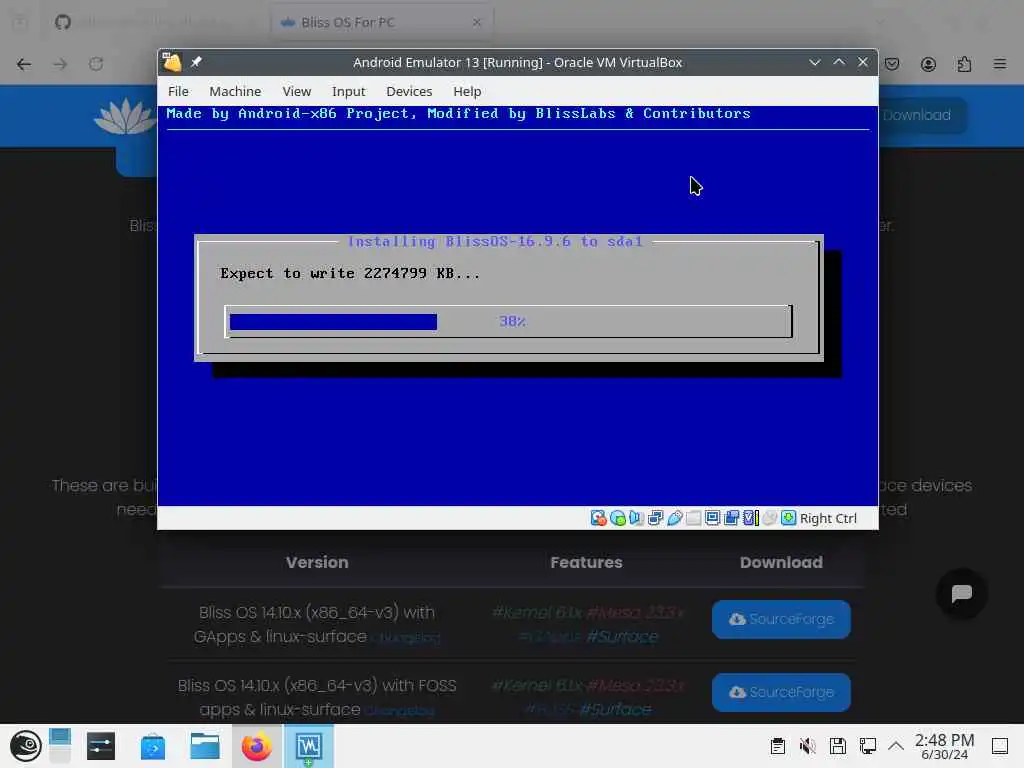
Task: Open Discover software store from taskbar
Action: [x=153, y=746]
